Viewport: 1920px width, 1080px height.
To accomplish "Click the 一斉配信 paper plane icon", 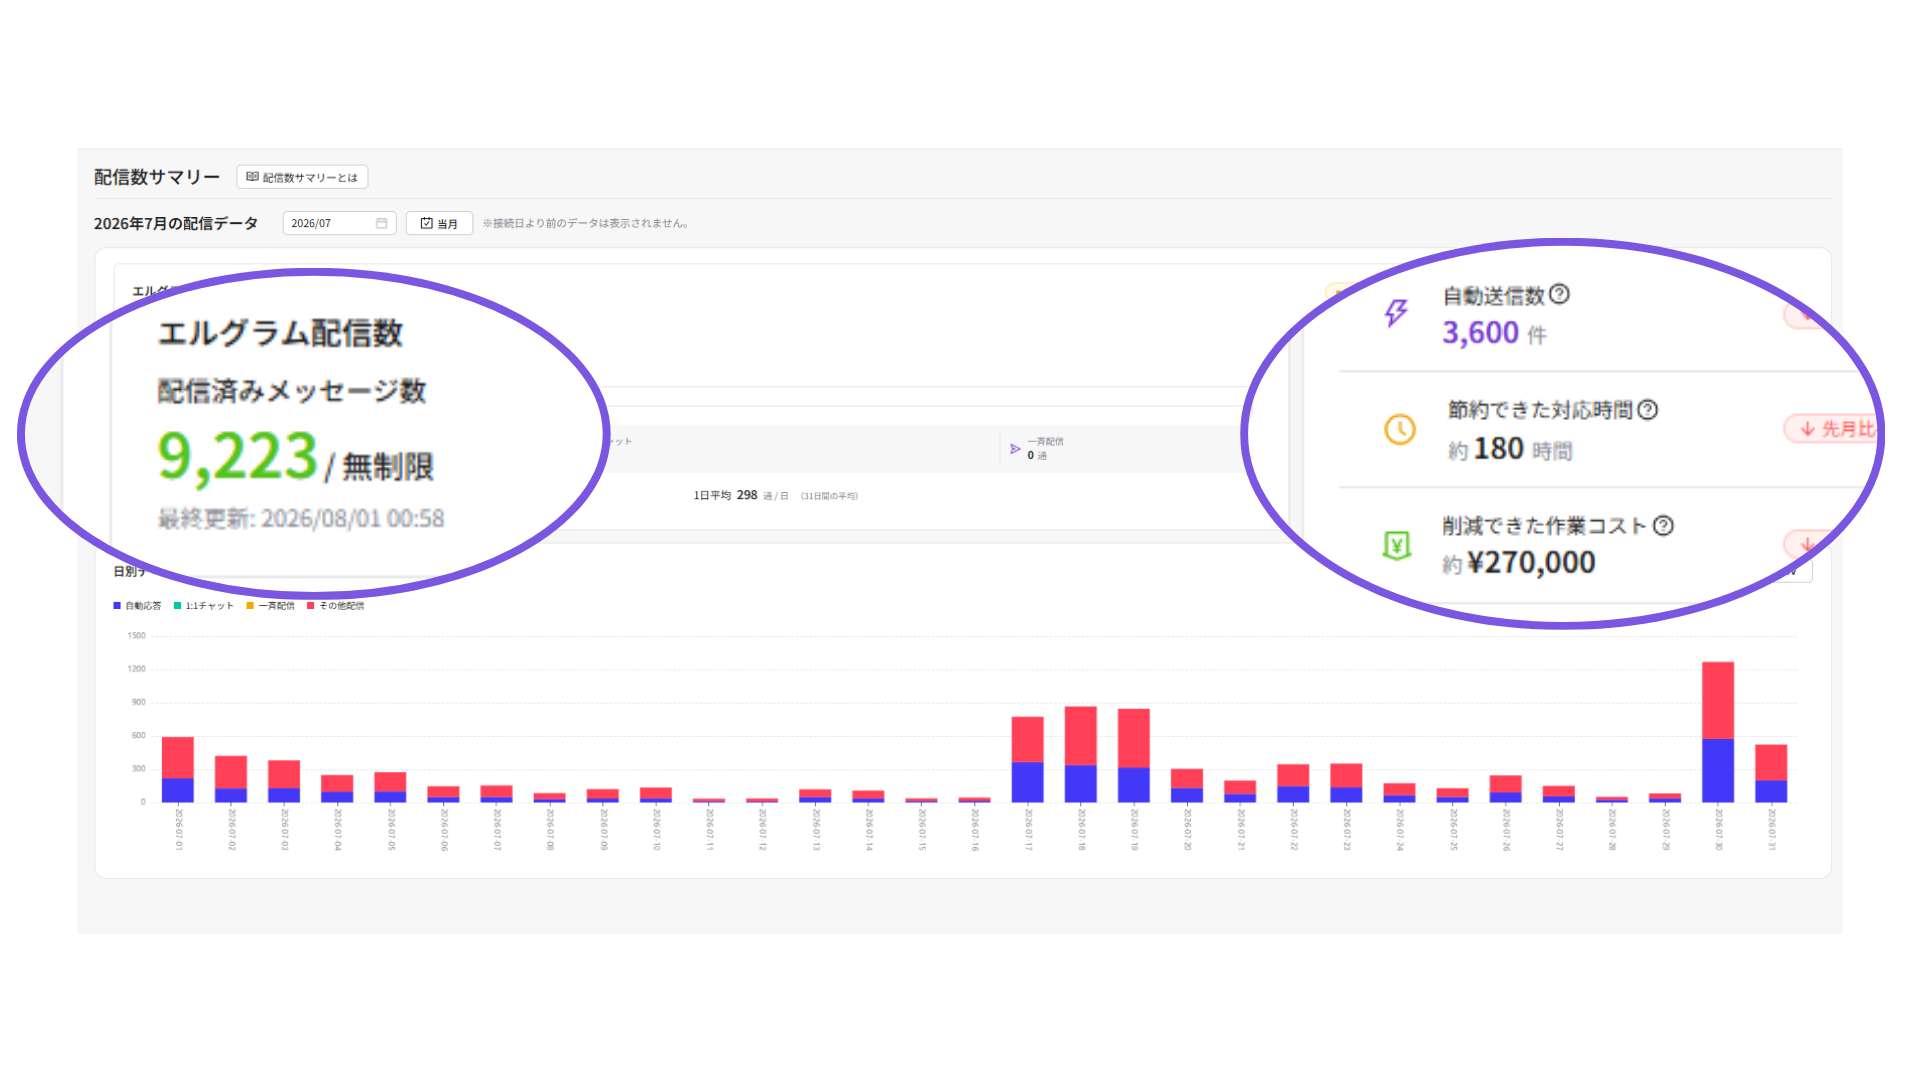I will [x=1015, y=449].
